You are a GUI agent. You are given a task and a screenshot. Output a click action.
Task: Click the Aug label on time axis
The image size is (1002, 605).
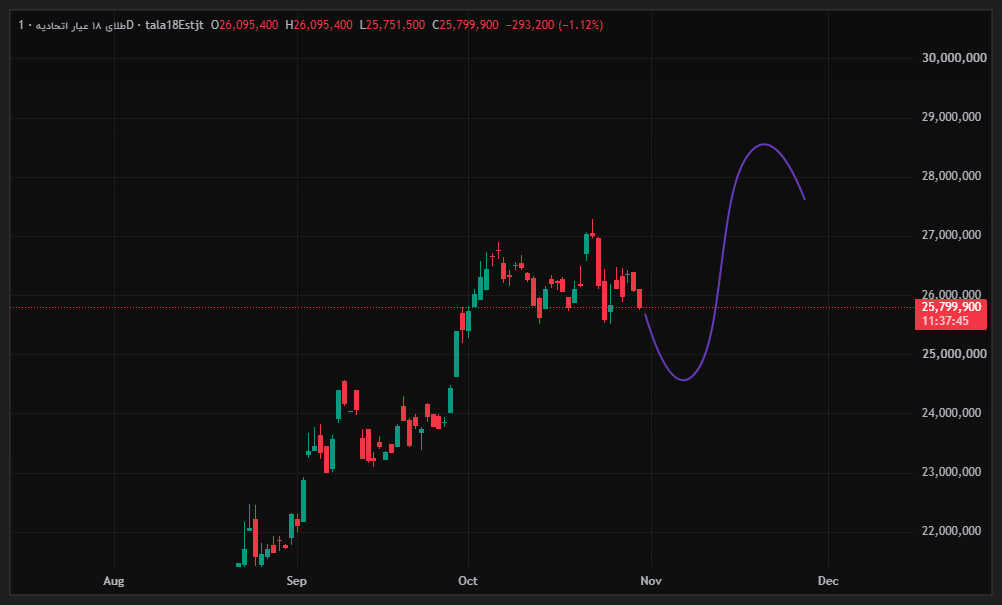click(x=114, y=581)
